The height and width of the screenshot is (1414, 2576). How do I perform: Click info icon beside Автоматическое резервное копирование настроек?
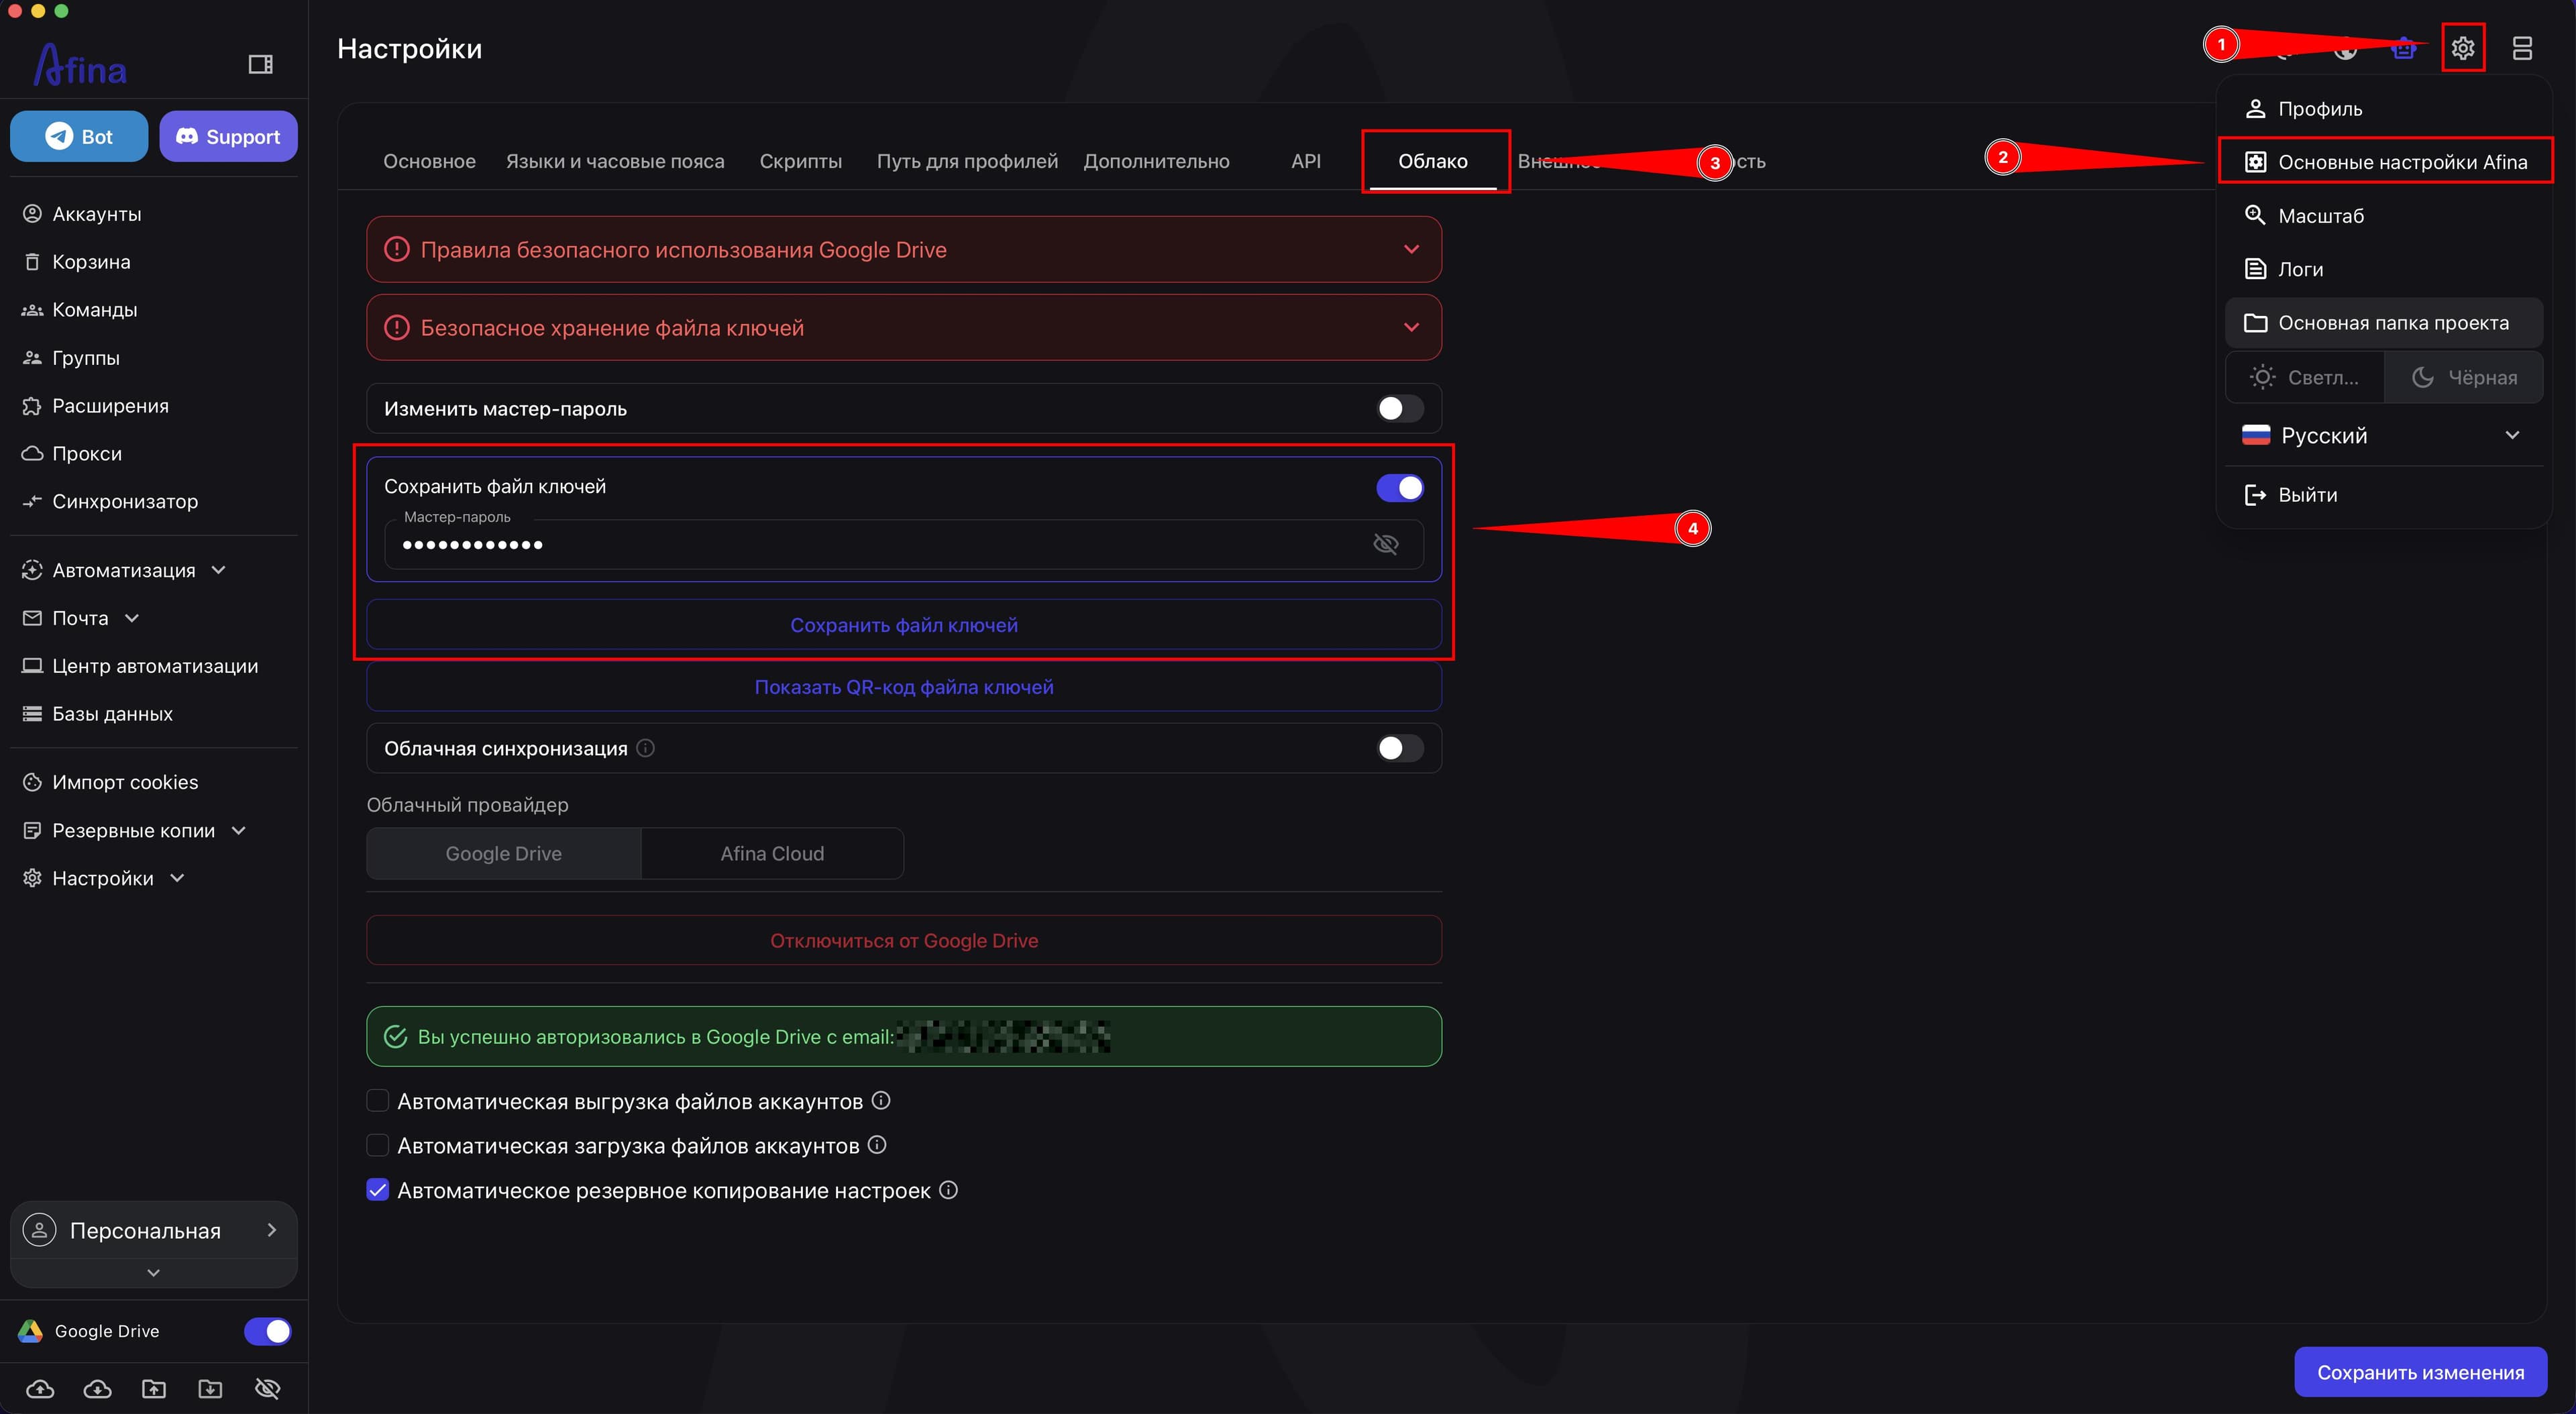coord(949,1189)
